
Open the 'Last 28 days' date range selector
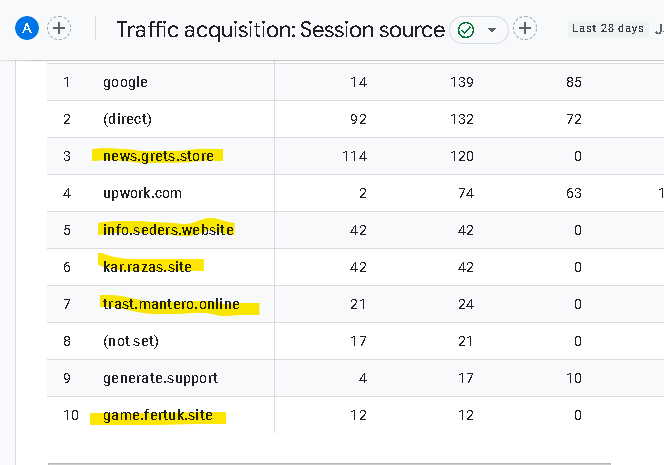(x=608, y=28)
